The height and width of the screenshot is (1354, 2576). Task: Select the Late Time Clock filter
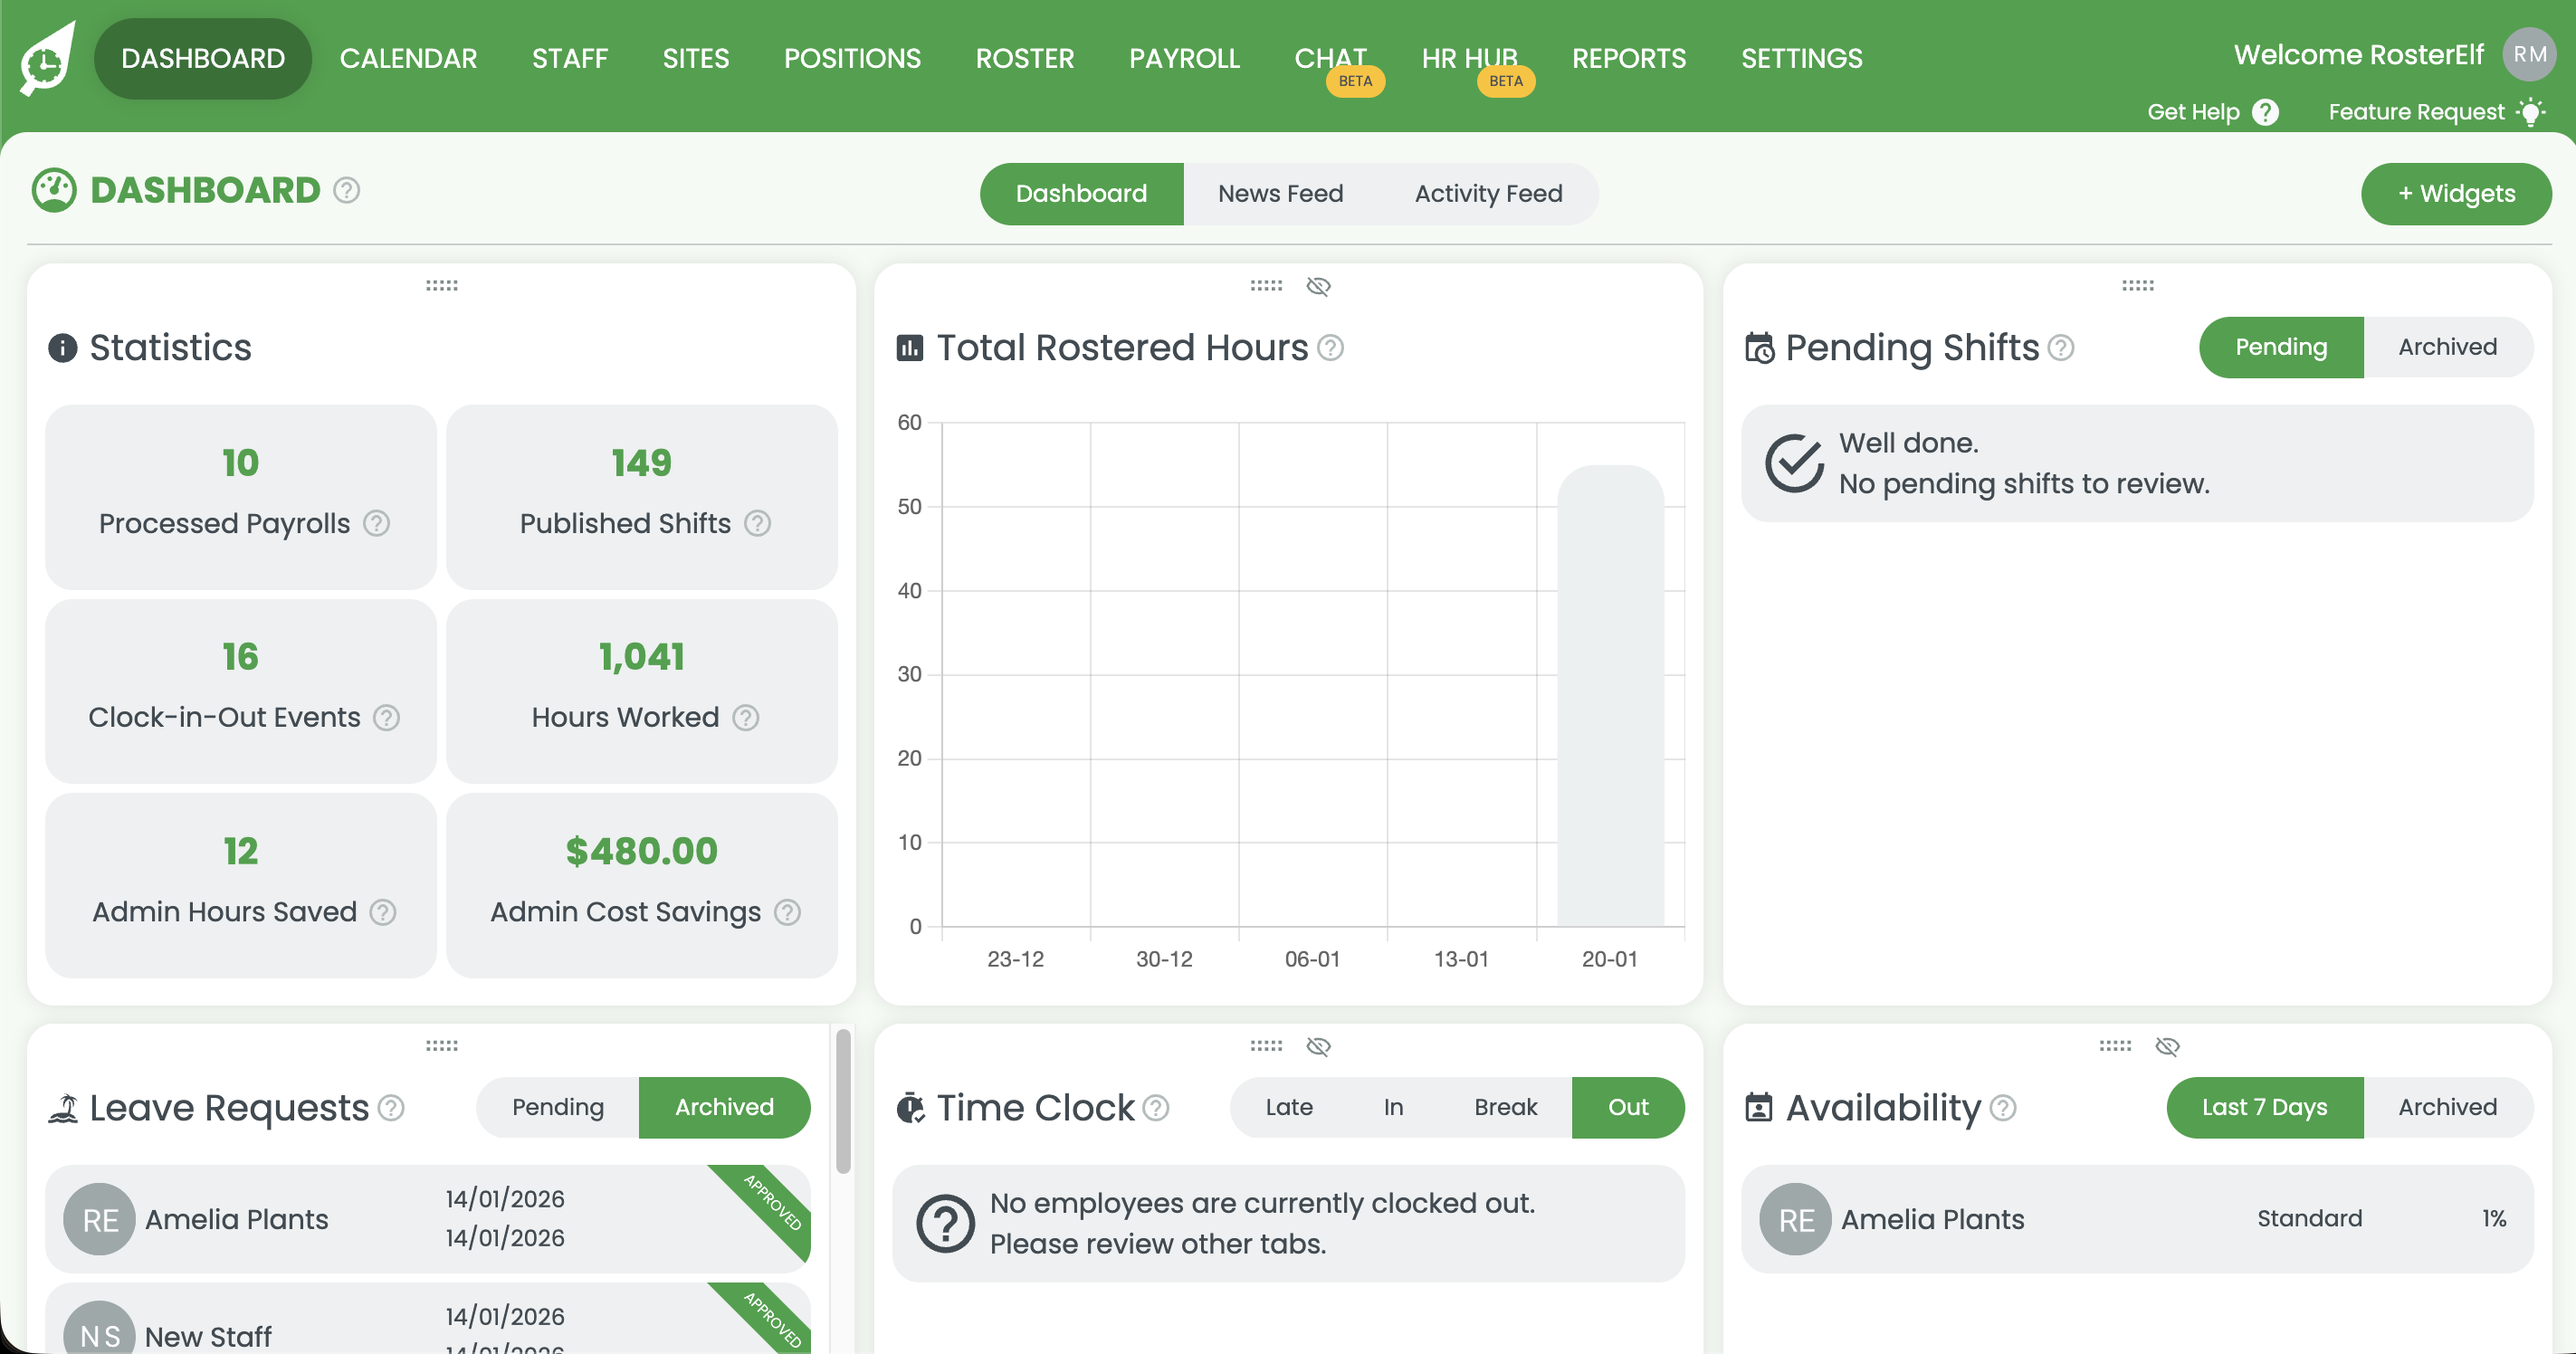pos(1288,1107)
